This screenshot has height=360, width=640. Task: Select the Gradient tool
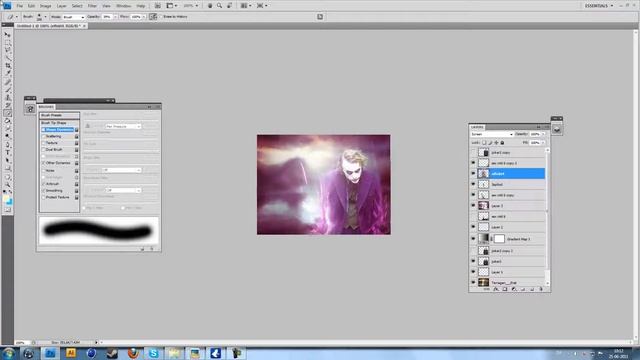tap(8, 121)
